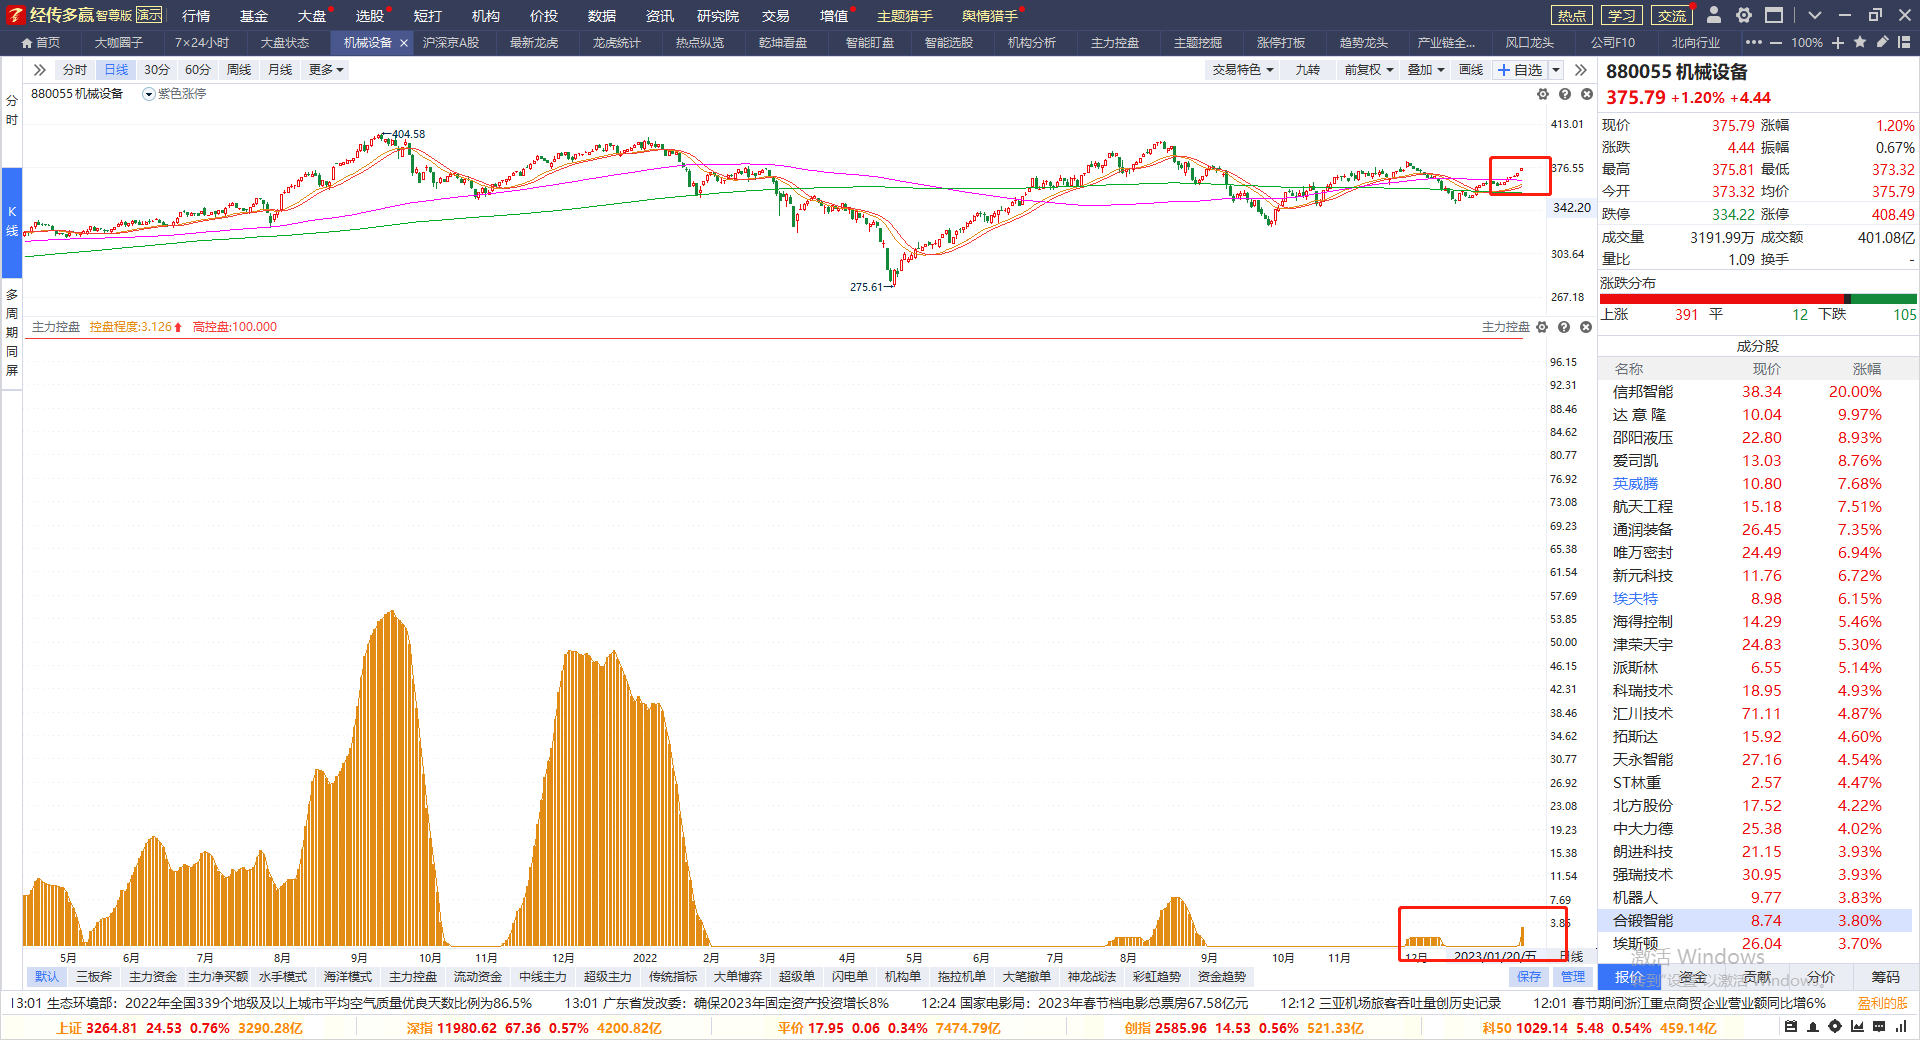Viewport: 1920px width, 1040px height.
Task: Expand the left chart toolbar double-arrow
Action: [x=40, y=70]
